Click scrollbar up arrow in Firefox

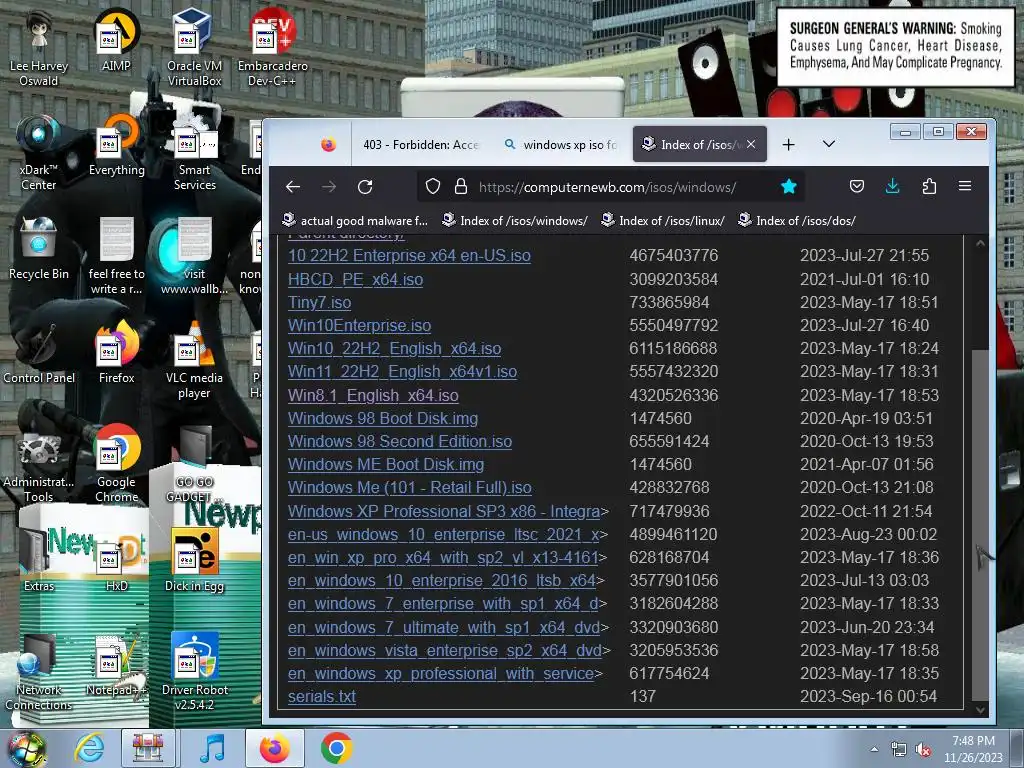980,243
